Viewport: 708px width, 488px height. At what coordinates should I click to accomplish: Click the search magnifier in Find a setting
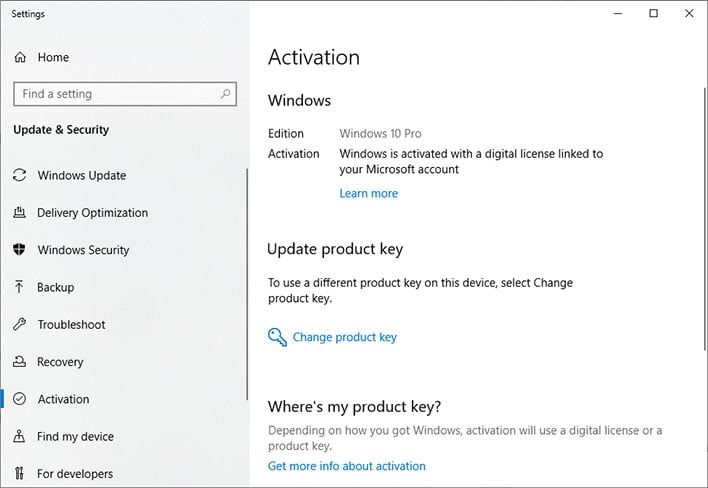225,94
